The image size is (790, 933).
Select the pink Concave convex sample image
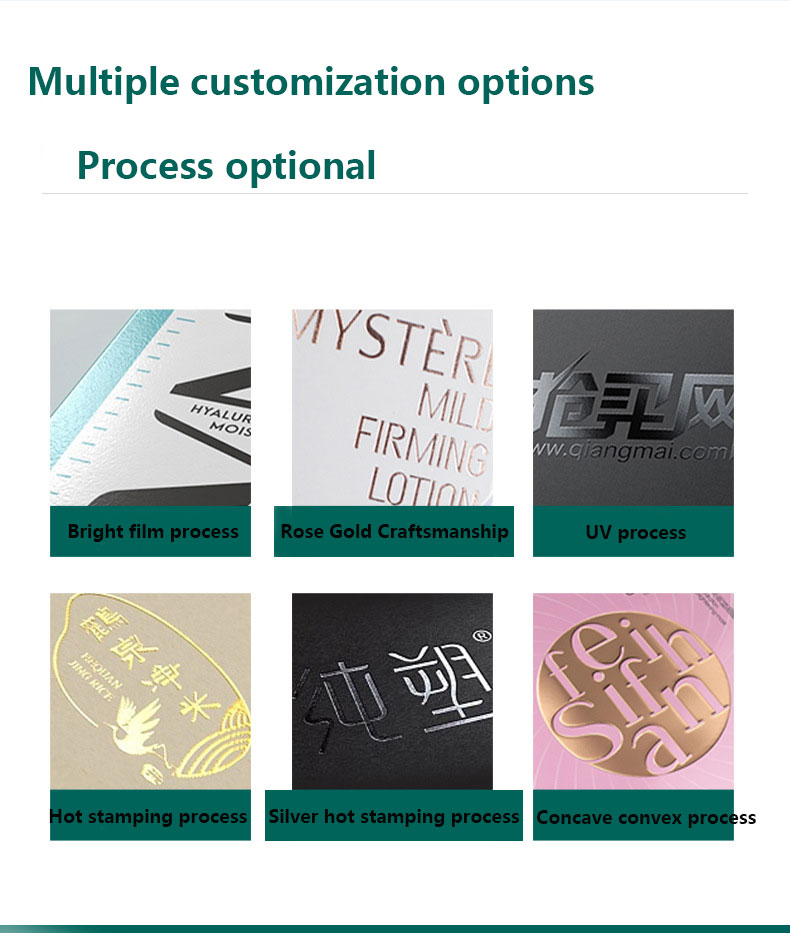pos(633,691)
